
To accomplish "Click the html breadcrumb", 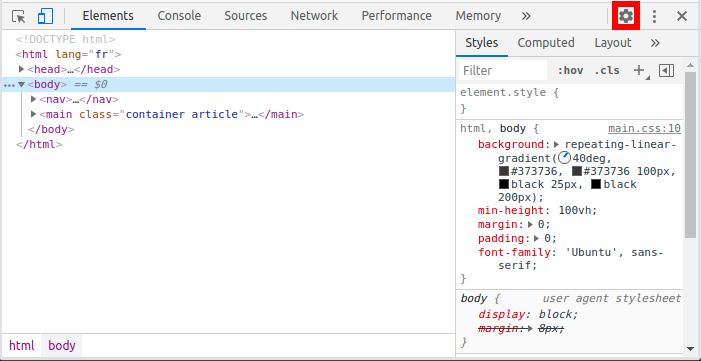I will click(21, 346).
